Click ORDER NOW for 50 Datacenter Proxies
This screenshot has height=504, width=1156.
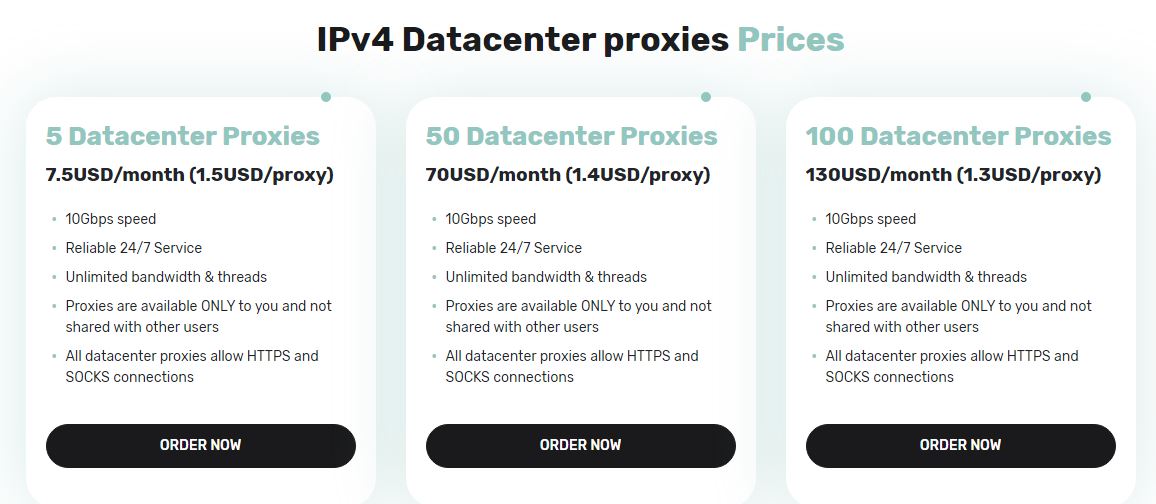[580, 445]
